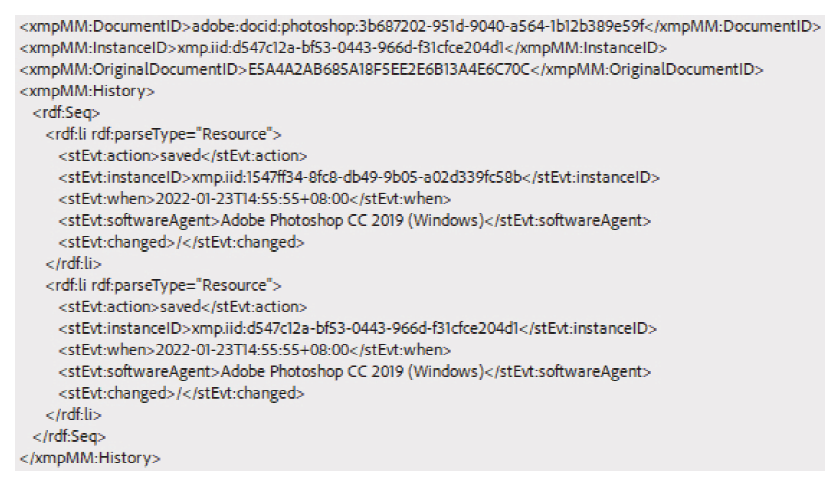The image size is (839, 479).
Task: Click the opening xmpMM:History tag
Action: [x=87, y=91]
